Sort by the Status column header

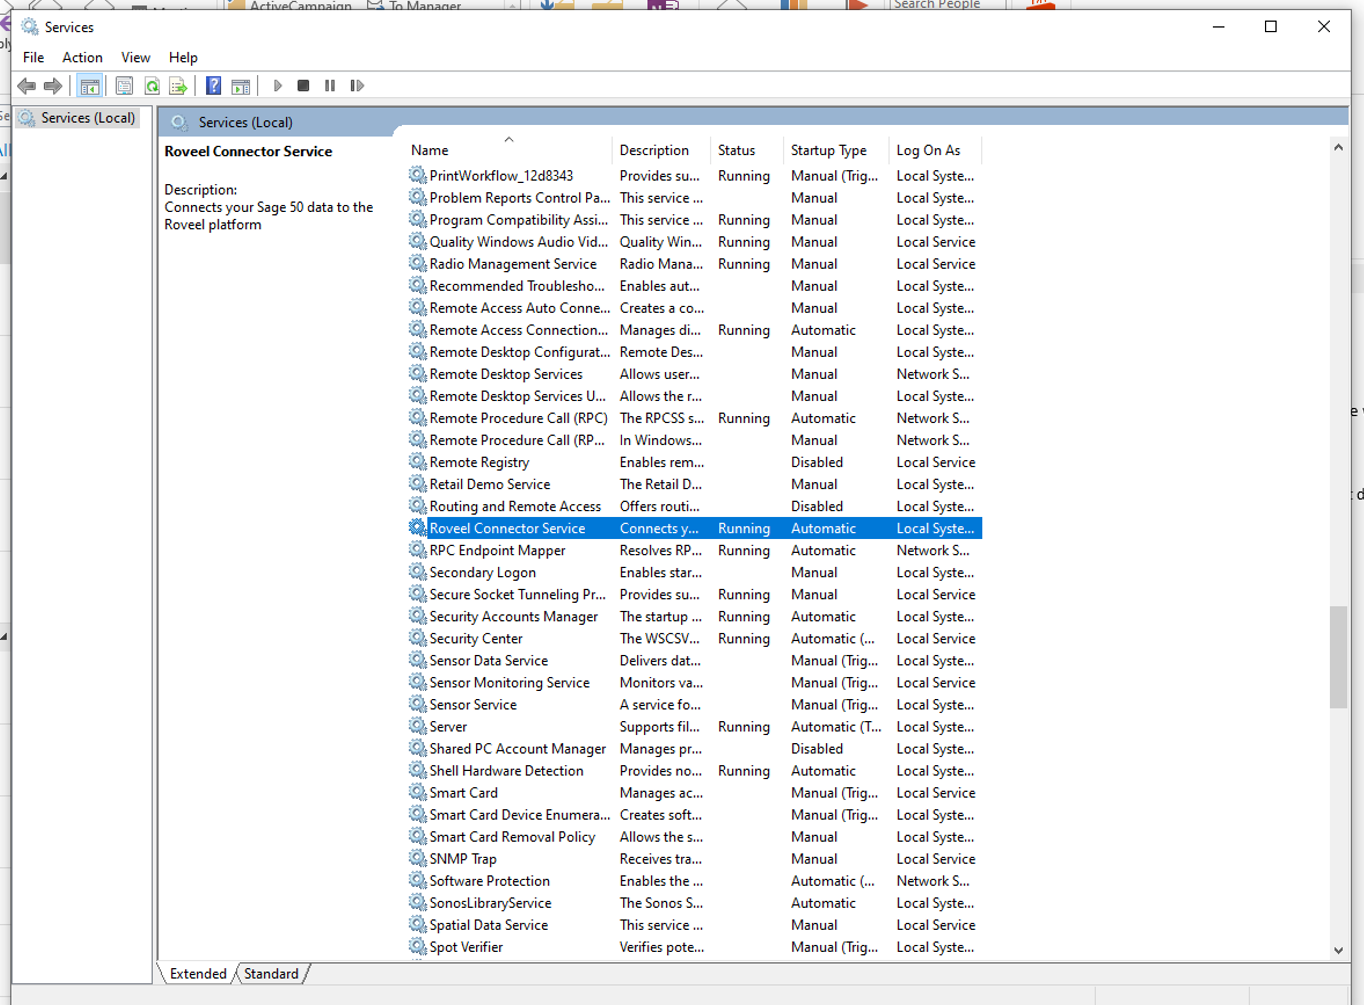pyautogui.click(x=746, y=150)
